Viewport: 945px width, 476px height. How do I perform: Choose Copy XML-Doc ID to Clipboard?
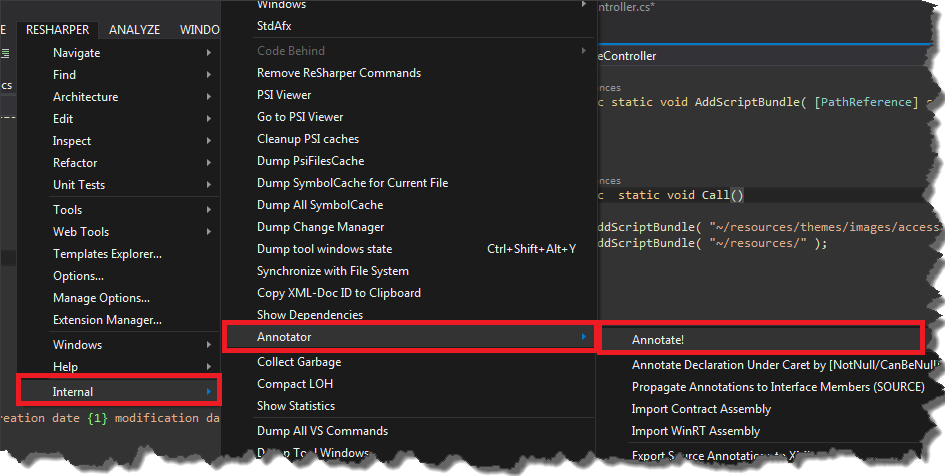coord(409,293)
